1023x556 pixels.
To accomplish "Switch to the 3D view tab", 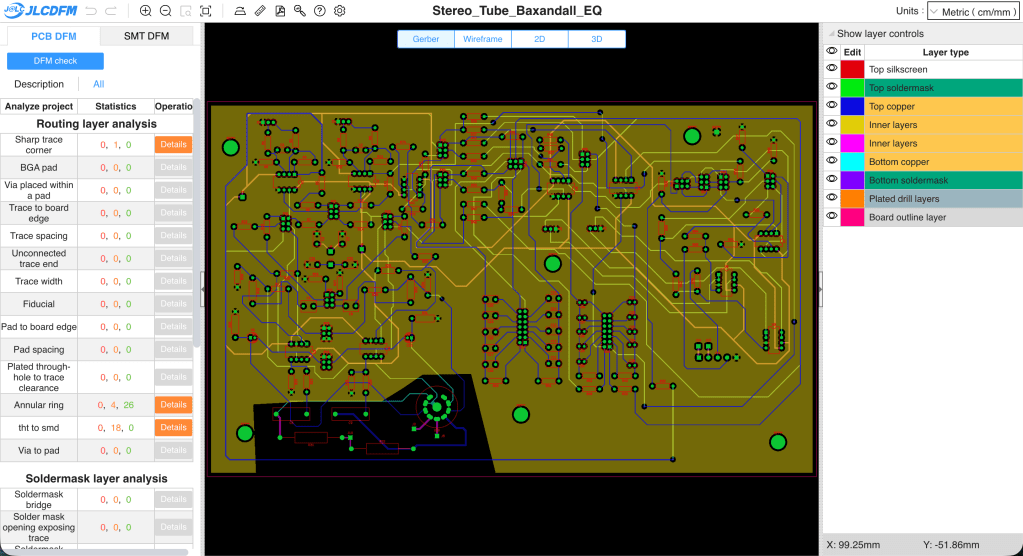I will point(597,39).
